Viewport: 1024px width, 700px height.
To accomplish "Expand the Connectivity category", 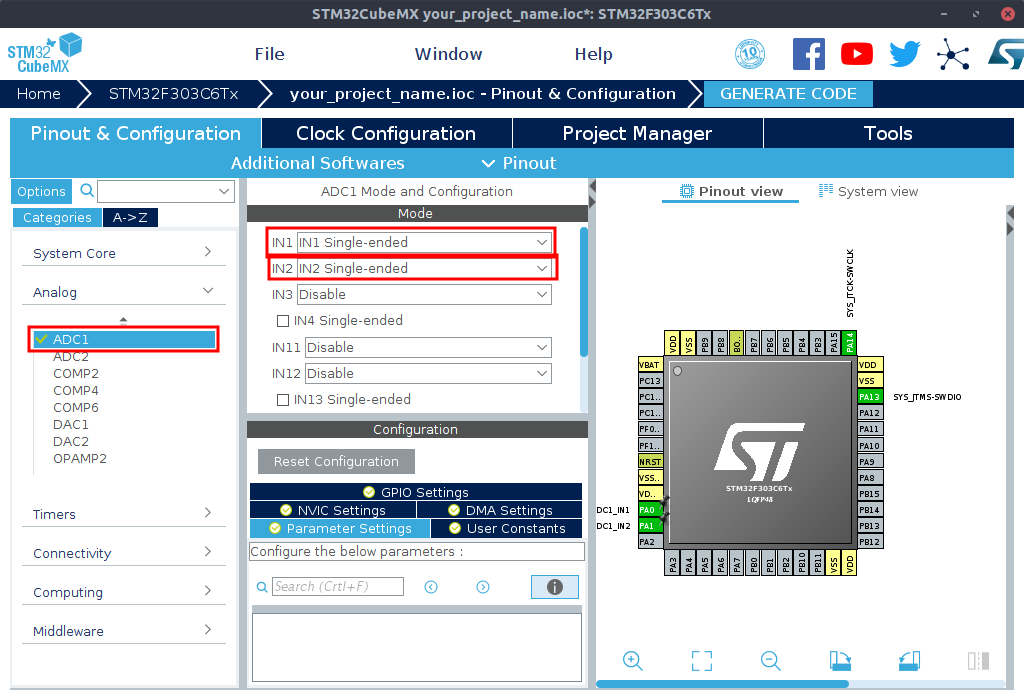I will (x=124, y=553).
